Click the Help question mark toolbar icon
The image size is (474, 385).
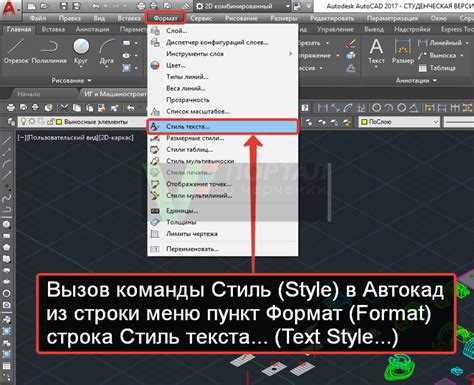[305, 108]
